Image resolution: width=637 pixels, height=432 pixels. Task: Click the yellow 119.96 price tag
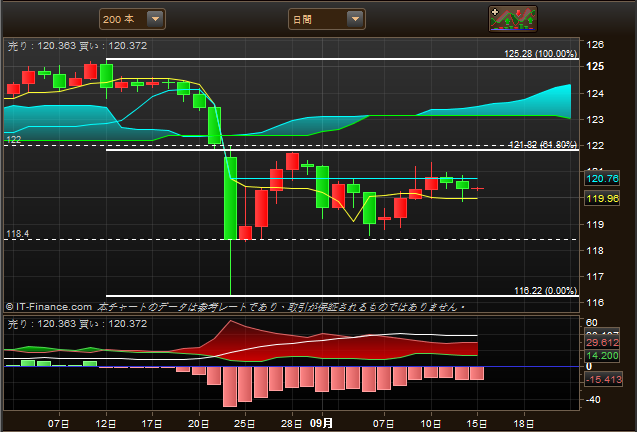[x=602, y=198]
